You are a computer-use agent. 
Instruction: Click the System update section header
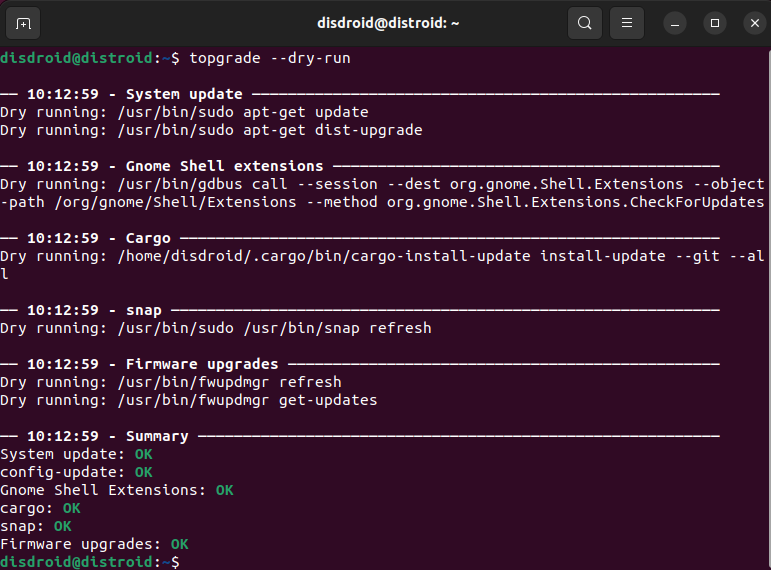coord(360,94)
